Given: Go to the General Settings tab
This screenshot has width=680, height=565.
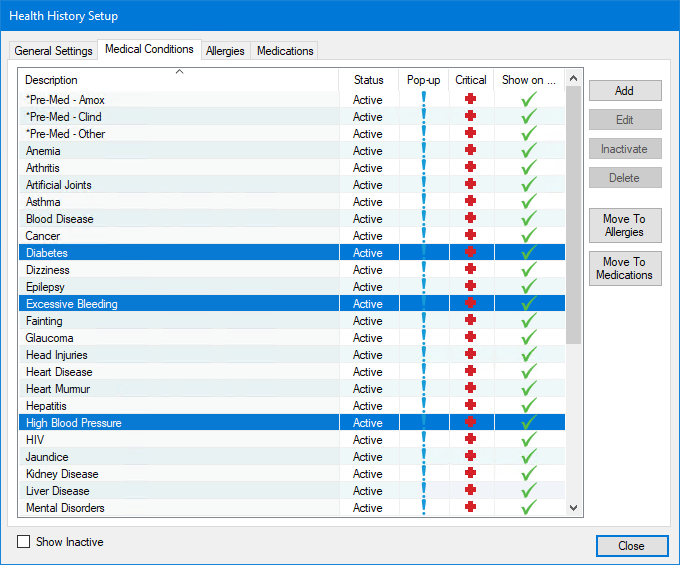Looking at the screenshot, I should click(53, 51).
